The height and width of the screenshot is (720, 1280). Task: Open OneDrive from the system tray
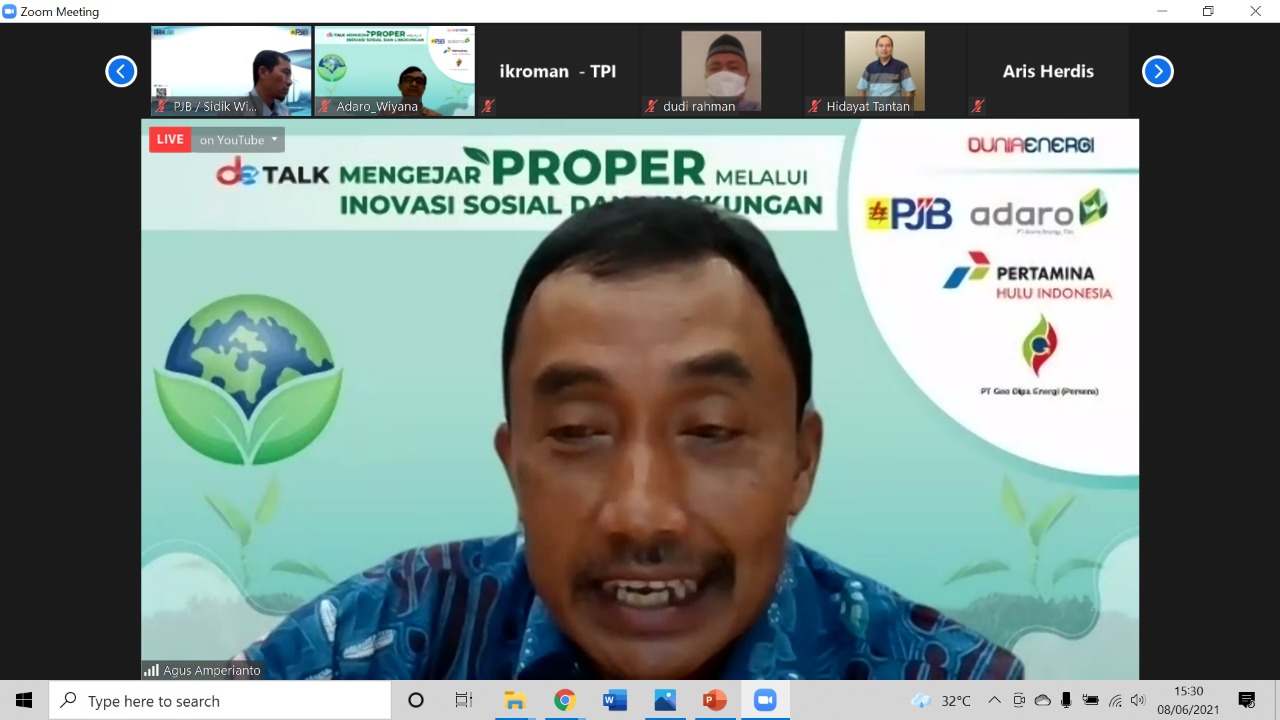click(x=1041, y=700)
